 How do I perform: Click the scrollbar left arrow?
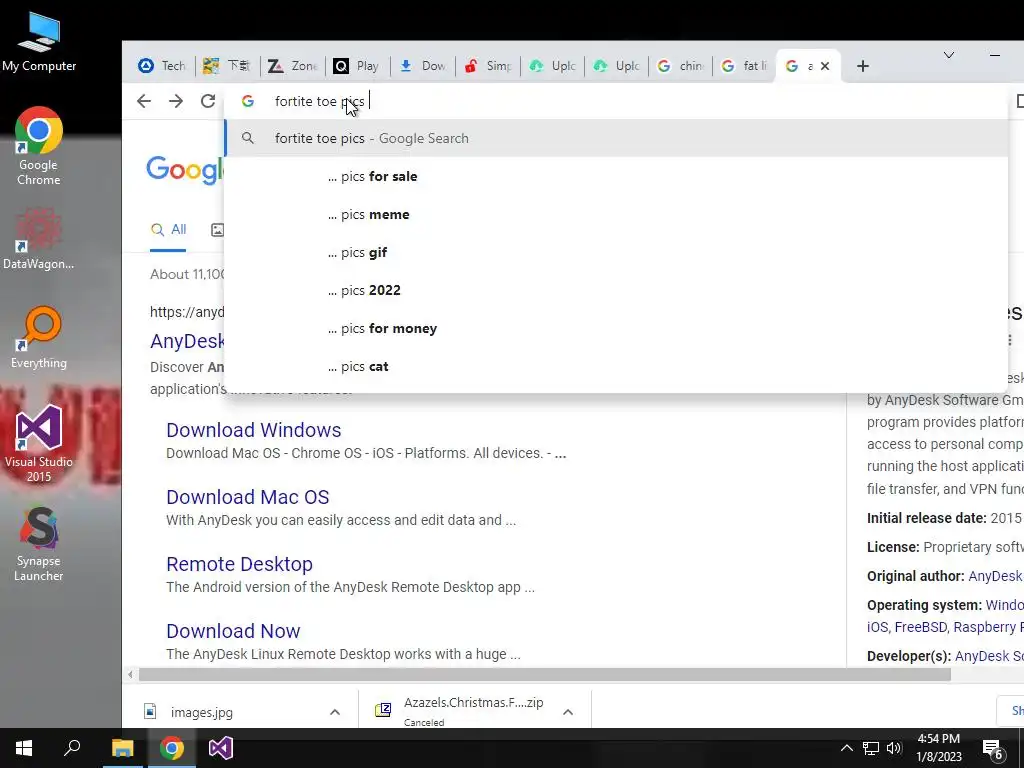coord(130,675)
